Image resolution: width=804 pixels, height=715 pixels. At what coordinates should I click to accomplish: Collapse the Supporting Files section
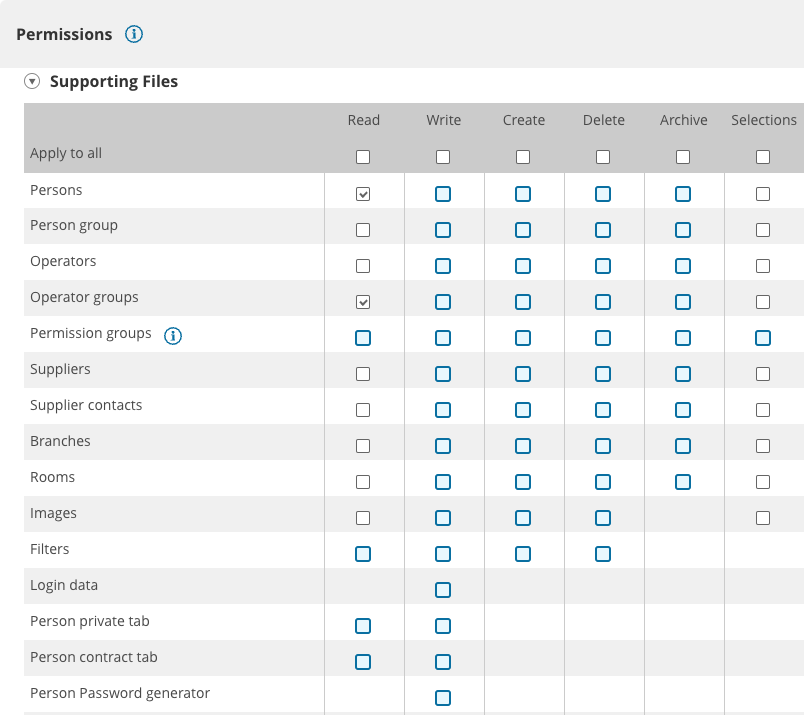tap(31, 80)
